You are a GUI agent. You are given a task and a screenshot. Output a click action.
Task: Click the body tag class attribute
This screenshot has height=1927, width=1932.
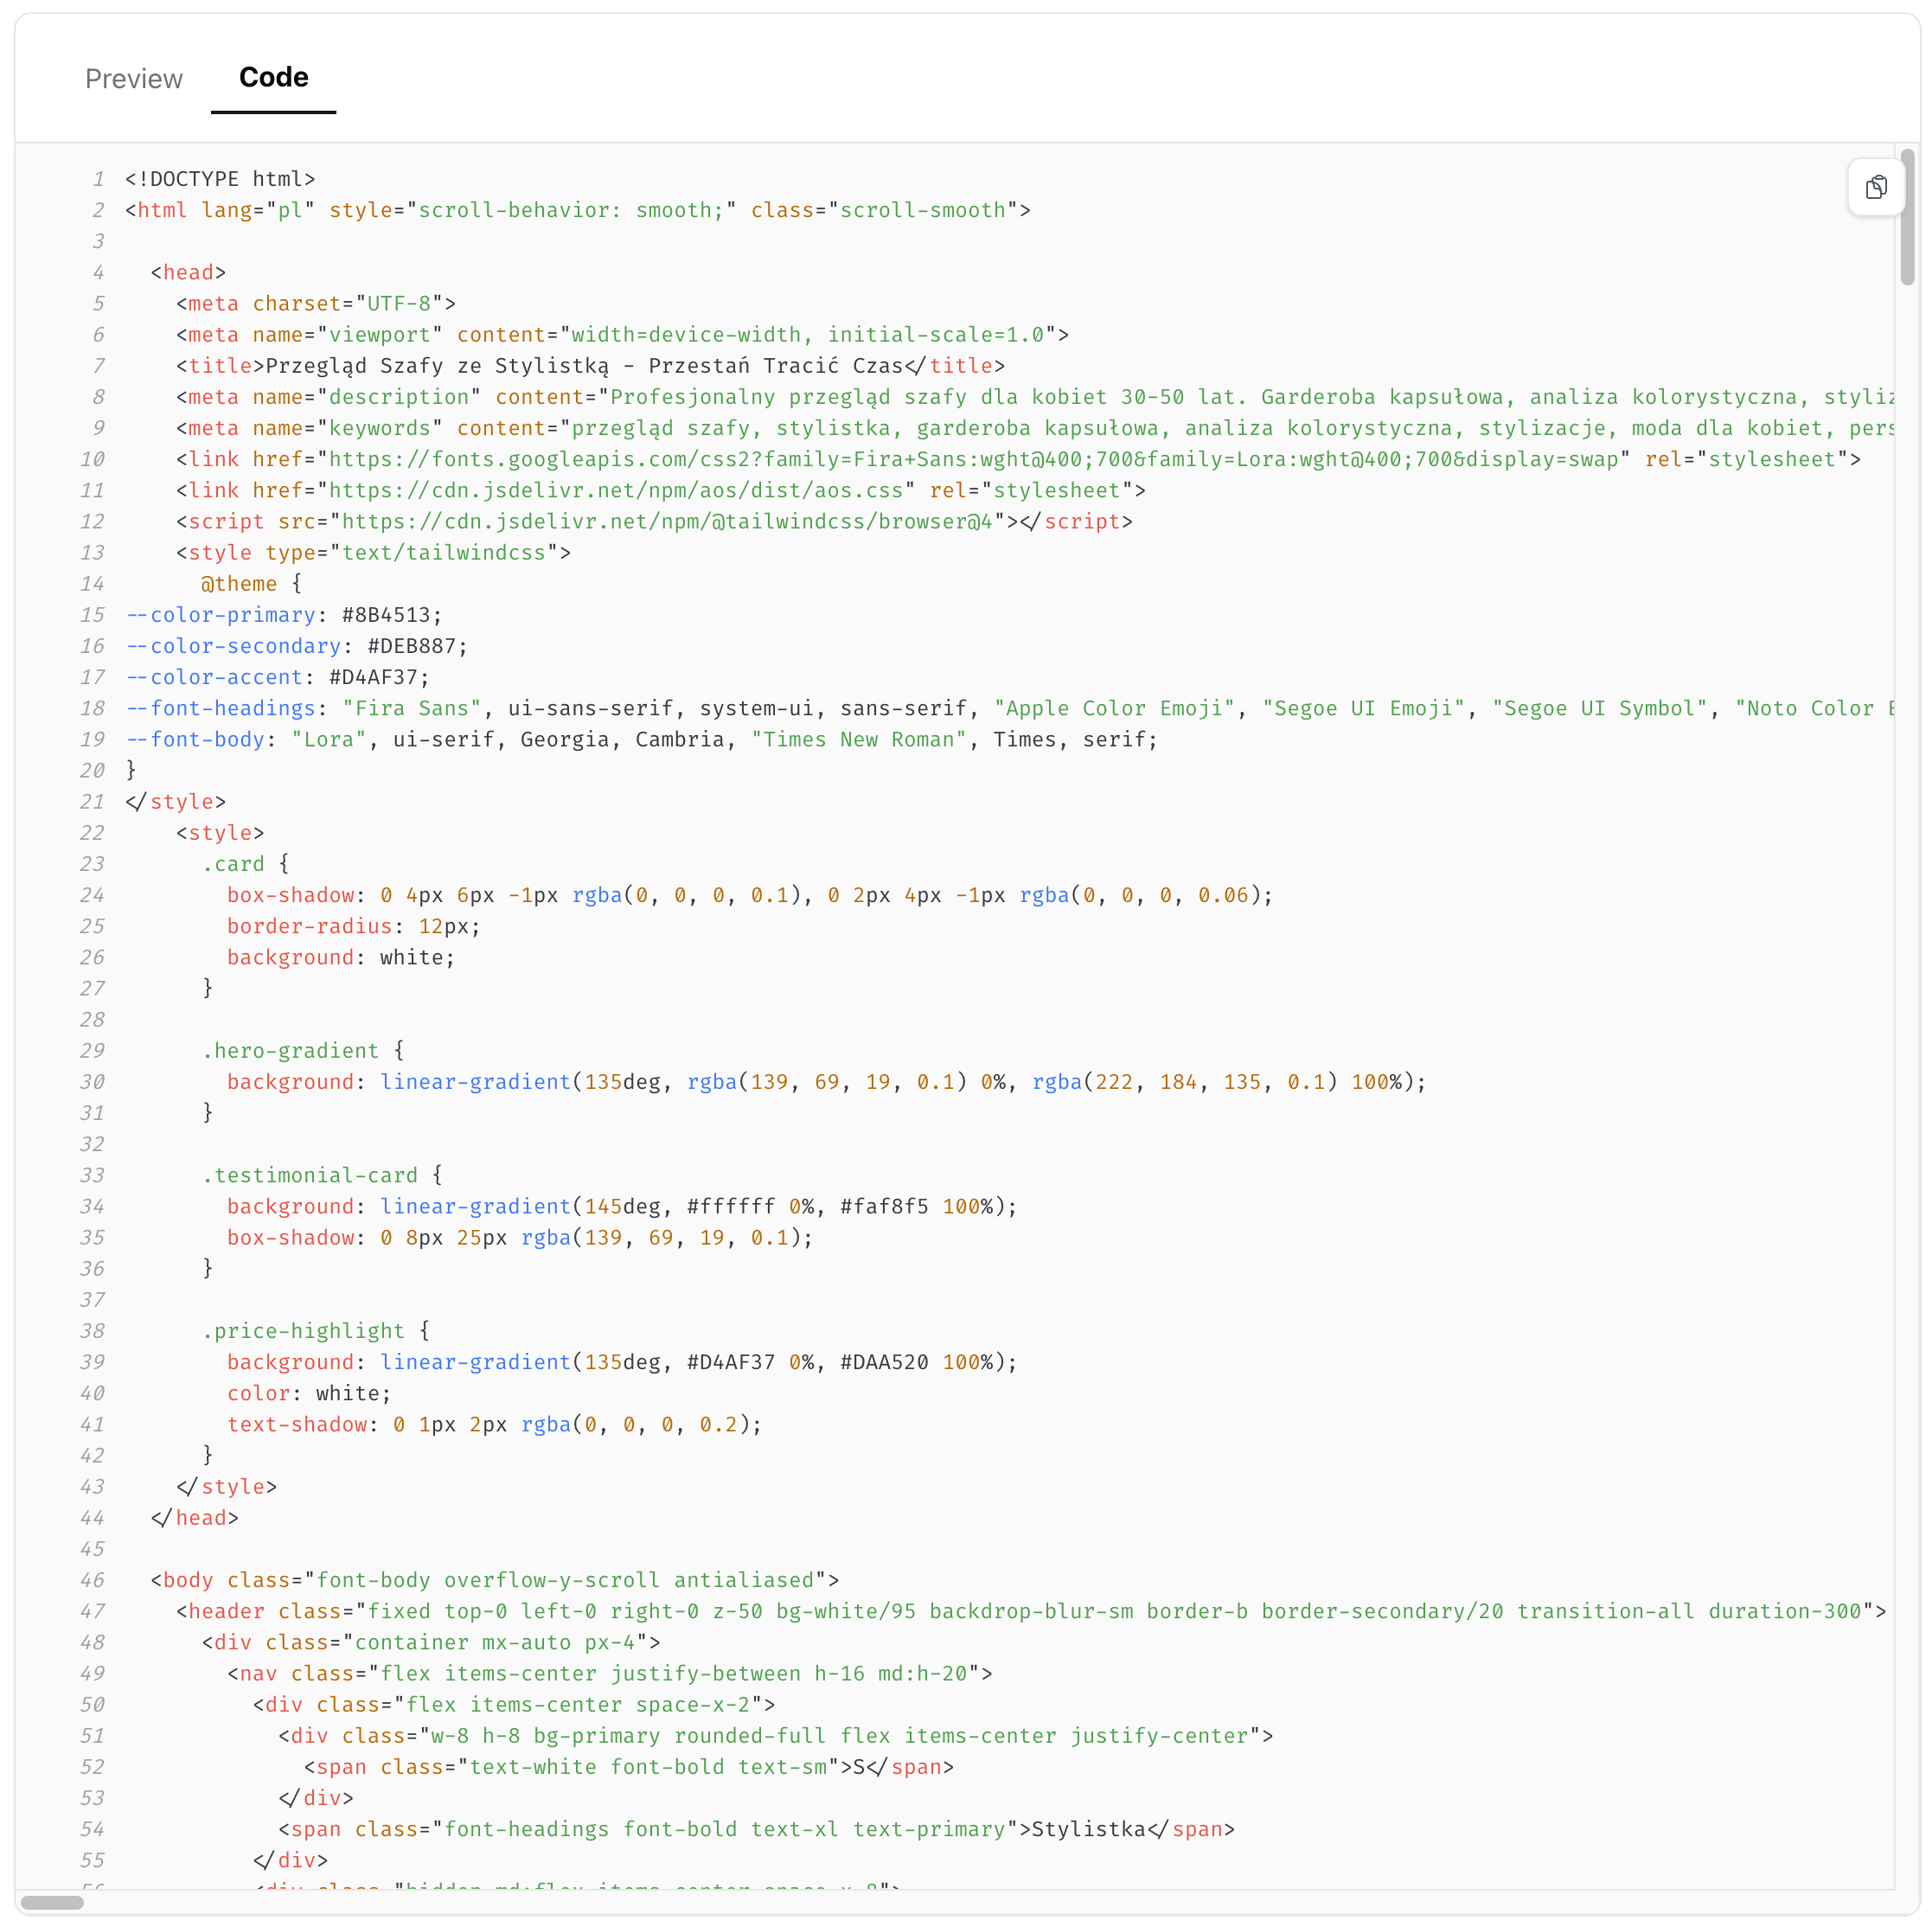[533, 1580]
